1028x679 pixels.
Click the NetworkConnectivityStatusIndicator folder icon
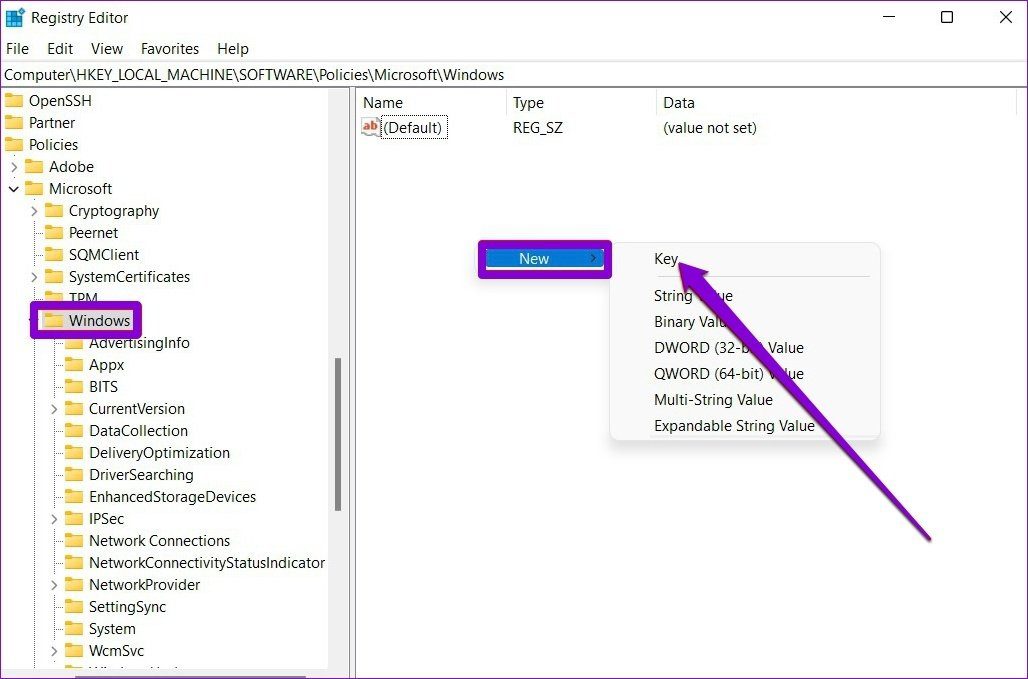[x=74, y=562]
